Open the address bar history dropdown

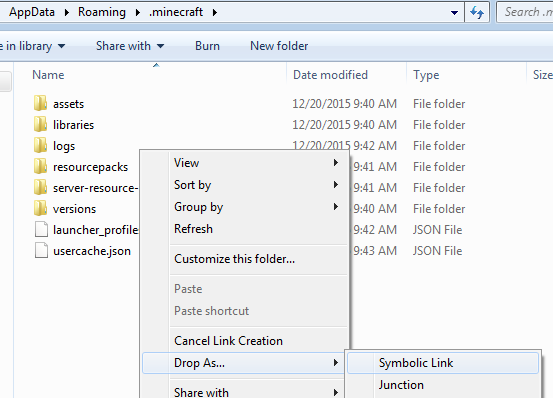click(x=454, y=13)
